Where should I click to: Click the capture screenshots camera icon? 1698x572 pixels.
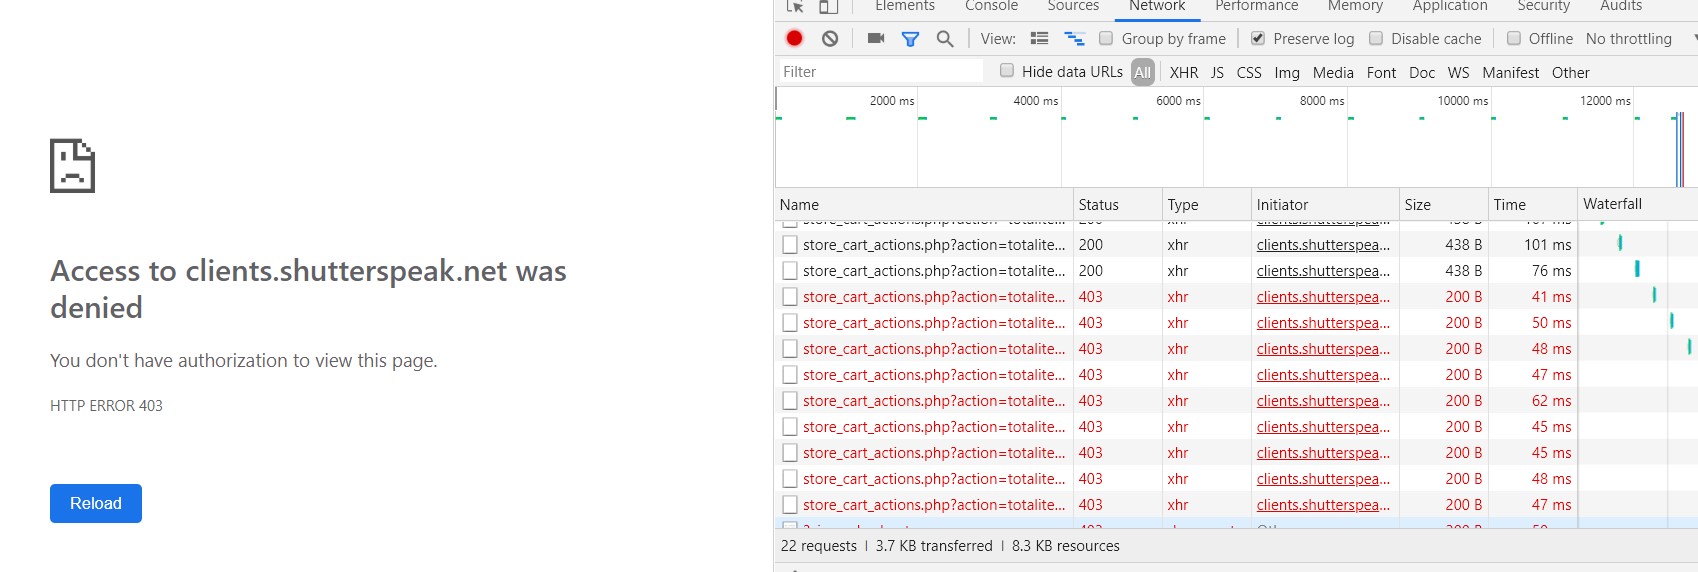point(876,38)
